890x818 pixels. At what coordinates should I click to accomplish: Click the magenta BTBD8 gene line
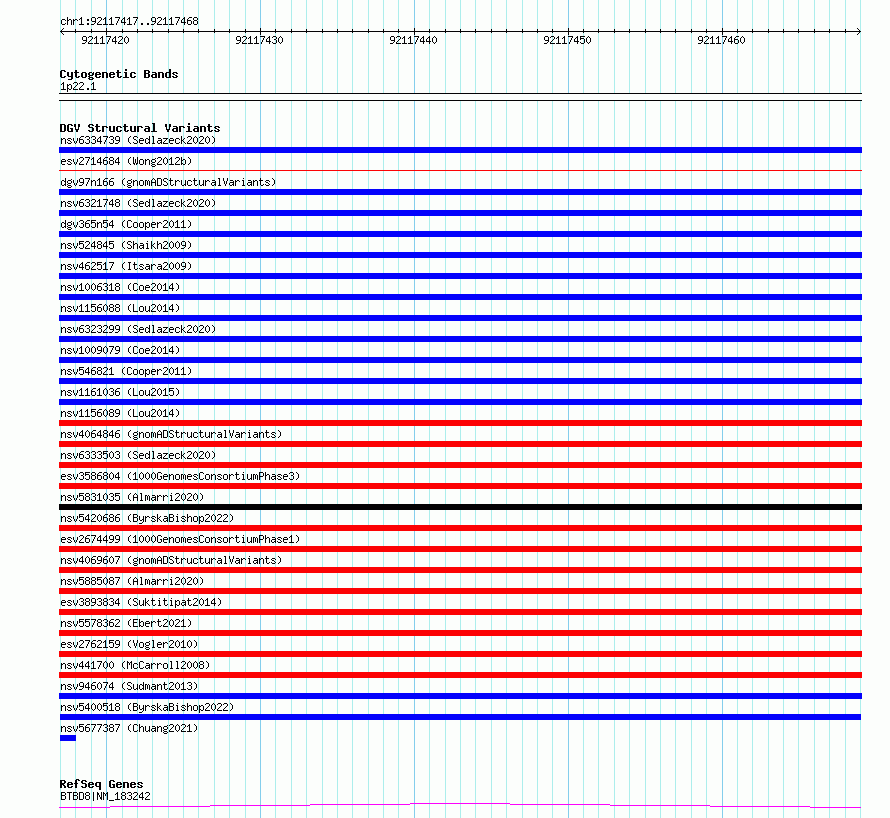pyautogui.click(x=460, y=805)
